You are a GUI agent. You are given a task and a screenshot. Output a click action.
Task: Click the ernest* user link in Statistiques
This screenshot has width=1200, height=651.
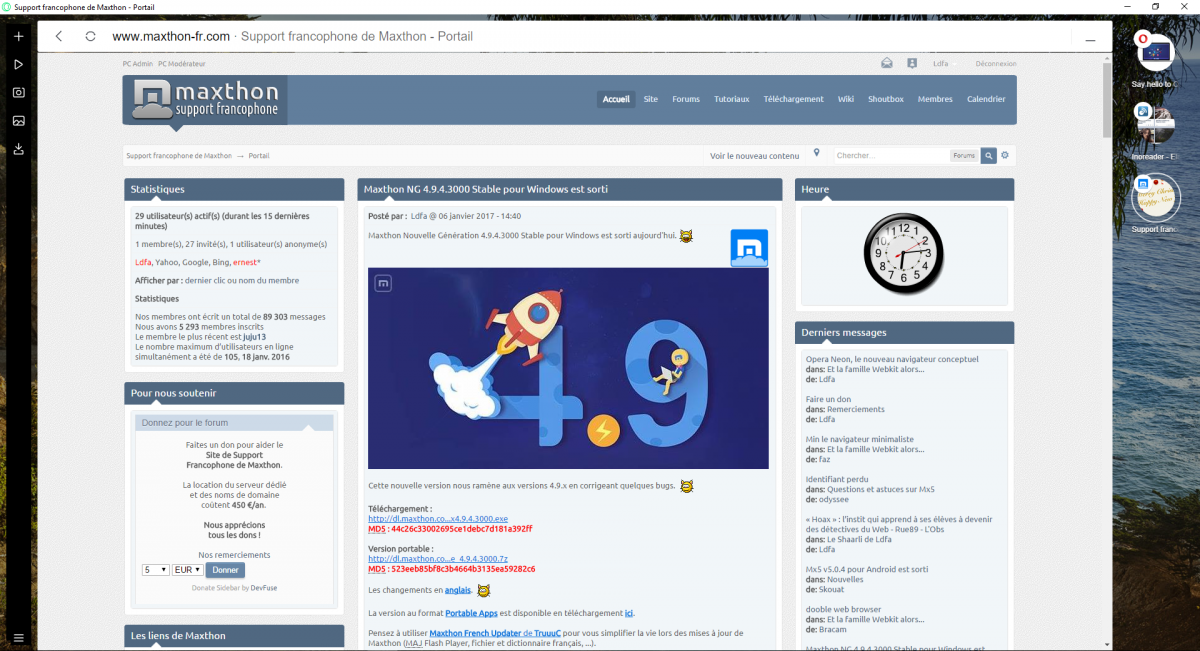click(x=246, y=262)
